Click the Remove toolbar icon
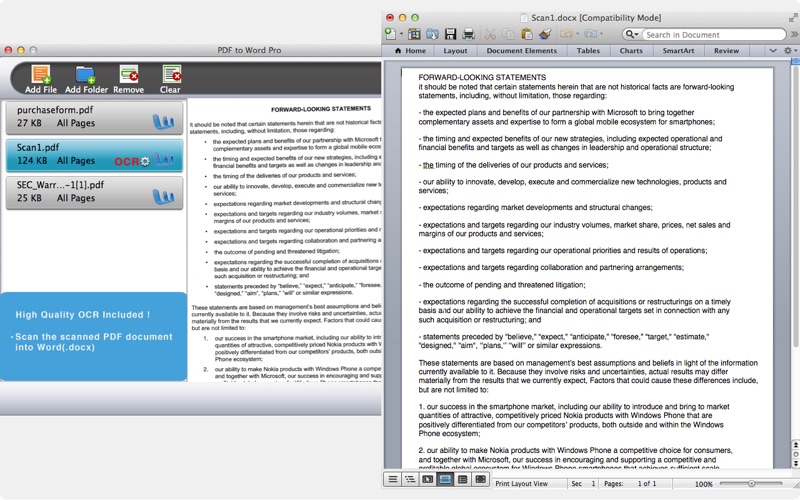800x500 pixels. click(129, 79)
